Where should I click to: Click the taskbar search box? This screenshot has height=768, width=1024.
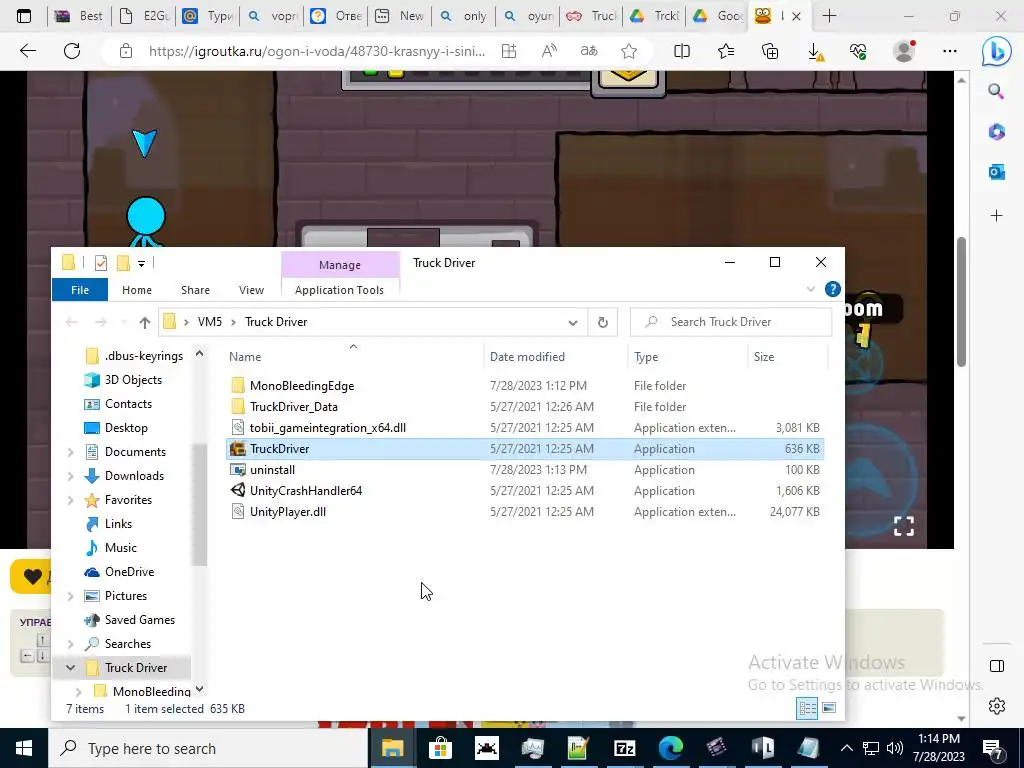(209, 748)
